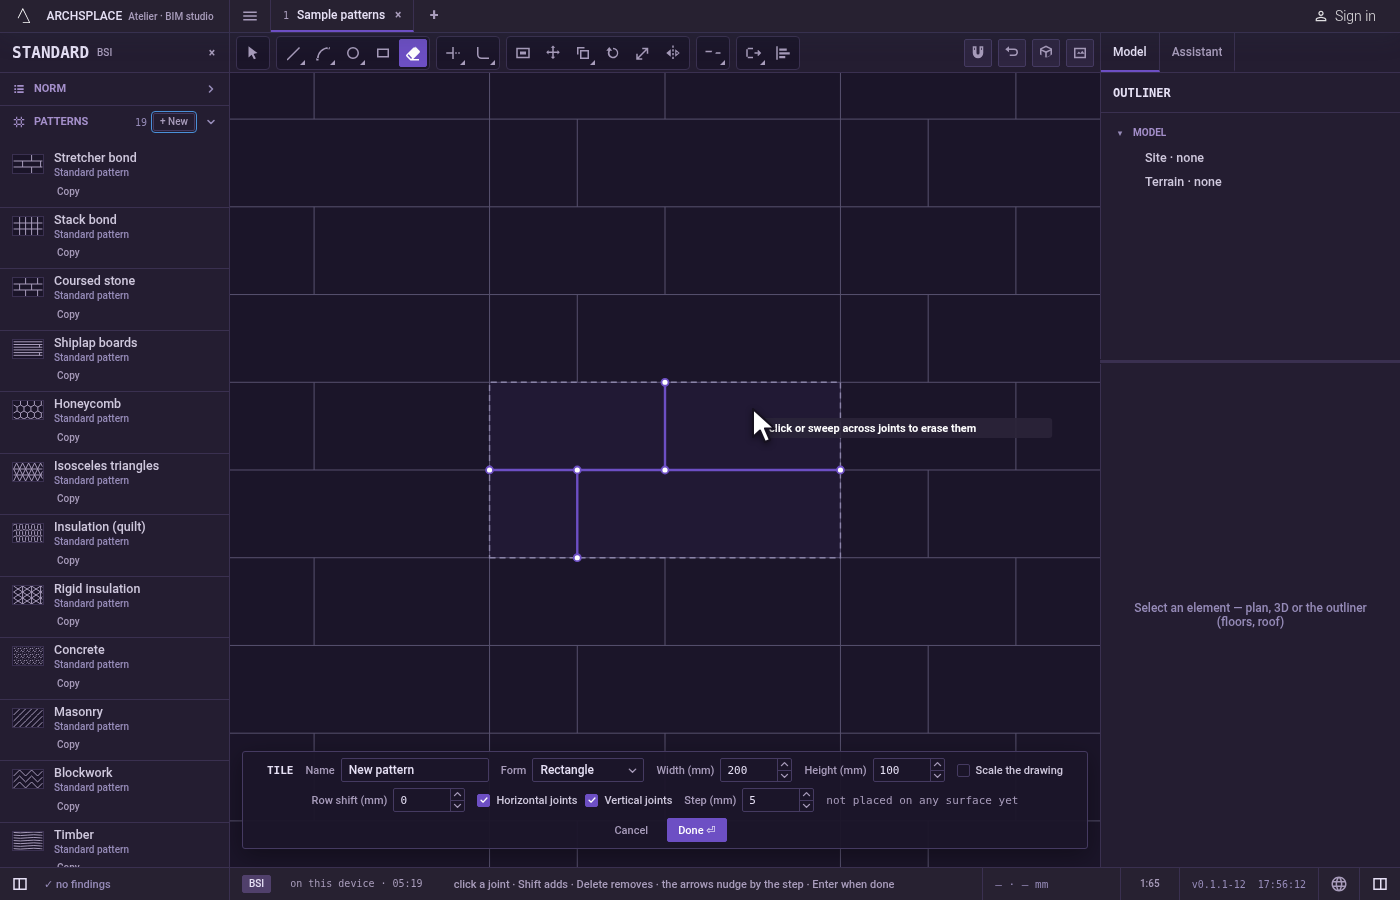Collapse the MODEL tree in the Outliner

coord(1120,133)
